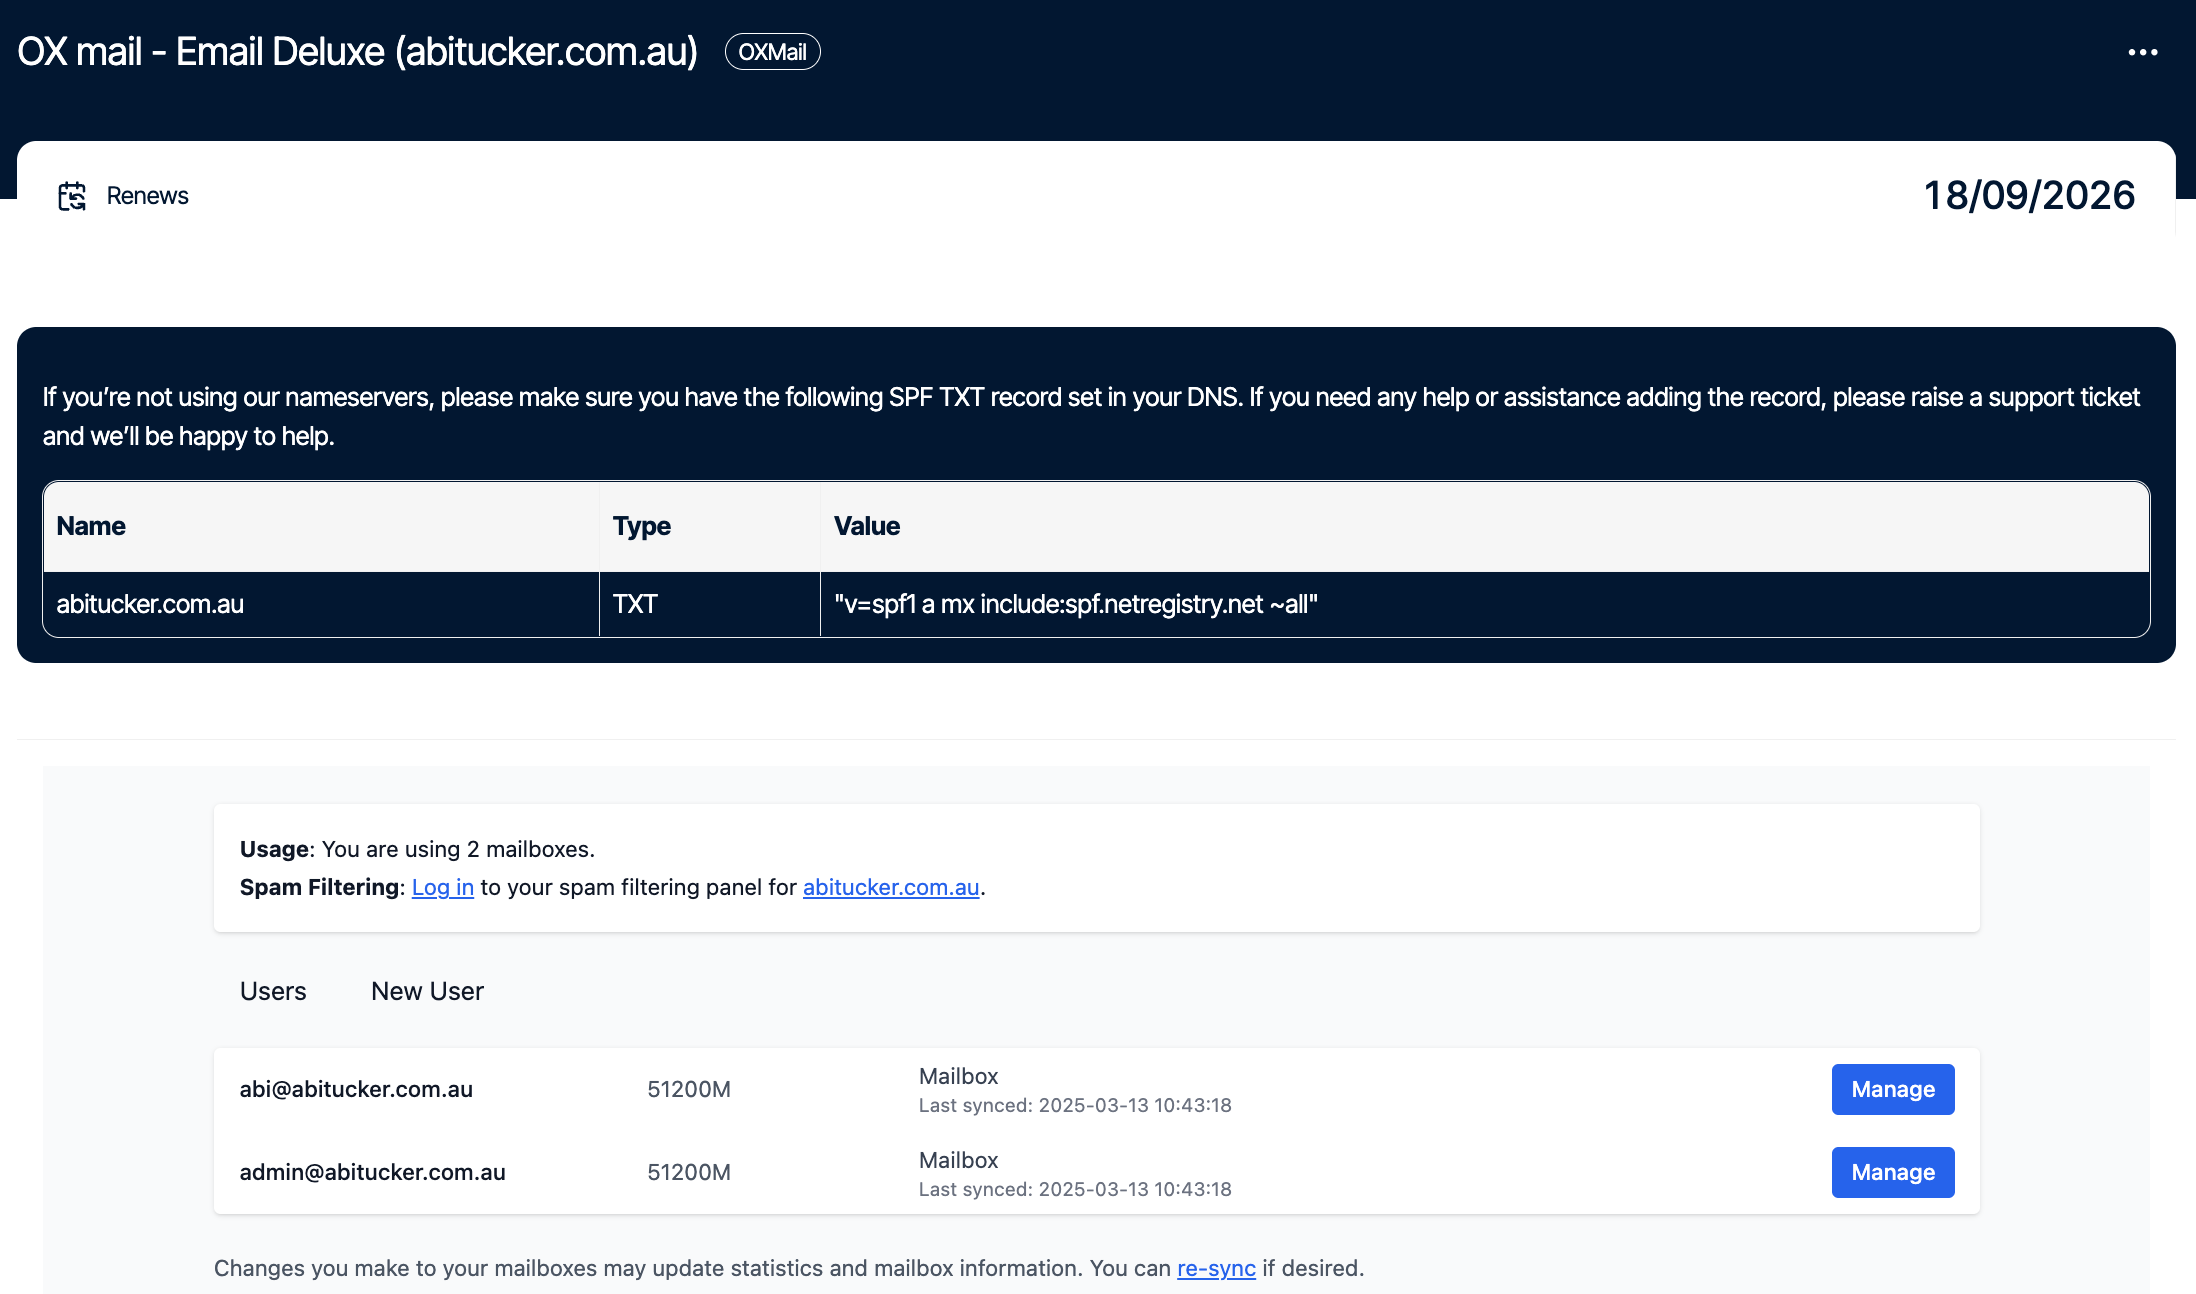Open the abitucker.com.au spam panel link
The height and width of the screenshot is (1294, 2196).
[890, 887]
